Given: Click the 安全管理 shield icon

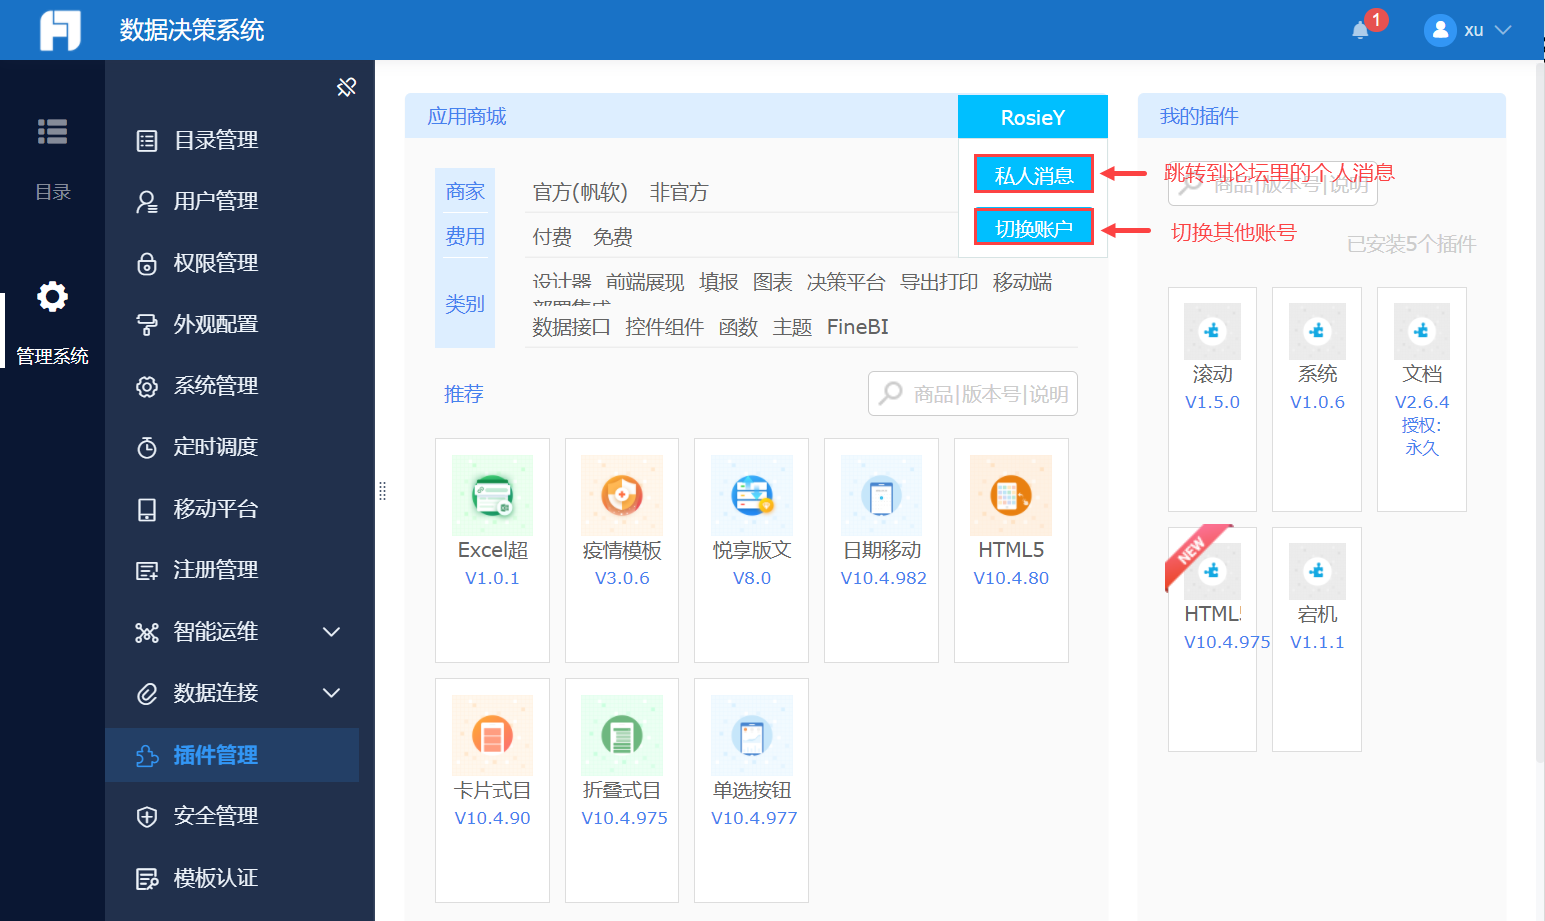Looking at the screenshot, I should pos(147,816).
